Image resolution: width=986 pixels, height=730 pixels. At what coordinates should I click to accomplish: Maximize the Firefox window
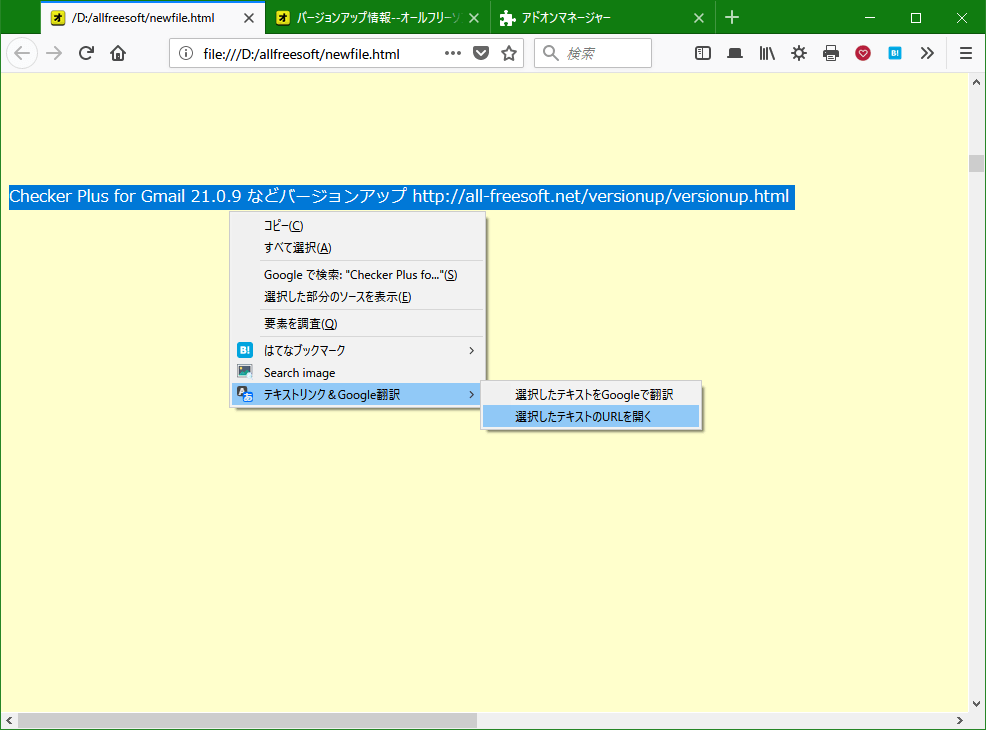(x=916, y=18)
